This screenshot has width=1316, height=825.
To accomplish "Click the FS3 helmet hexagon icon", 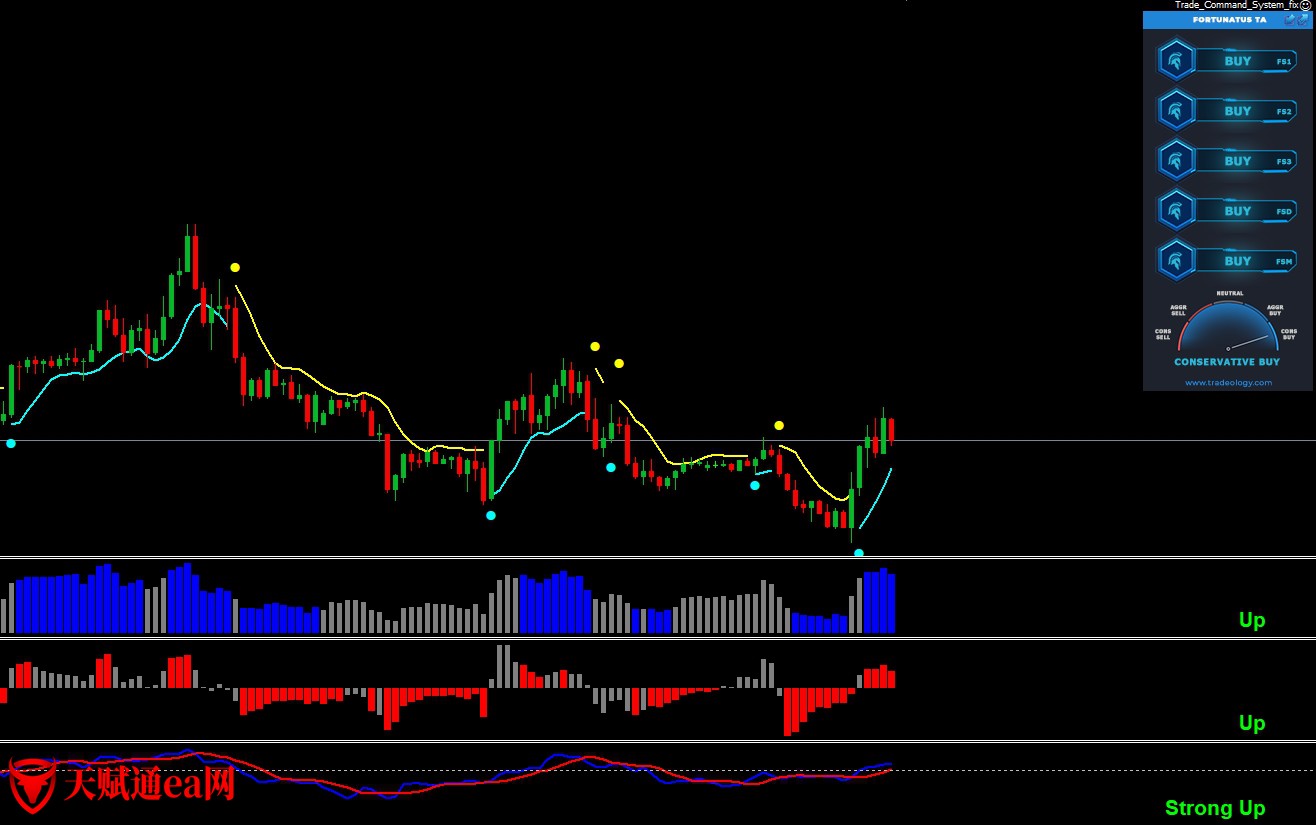I will point(1176,161).
